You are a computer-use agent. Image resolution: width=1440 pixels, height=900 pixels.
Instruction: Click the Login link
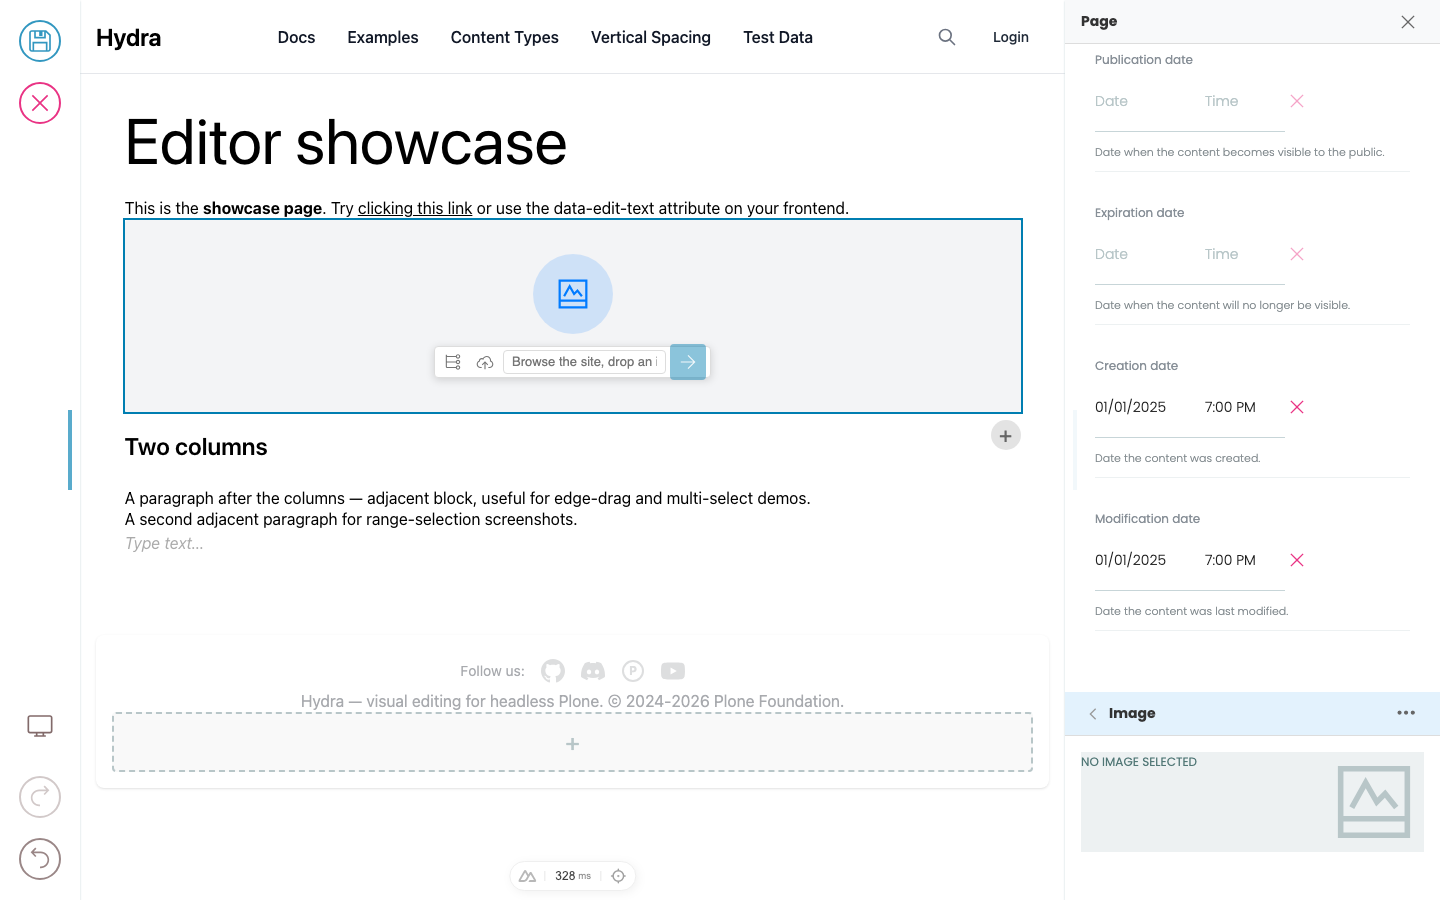[x=1011, y=37]
